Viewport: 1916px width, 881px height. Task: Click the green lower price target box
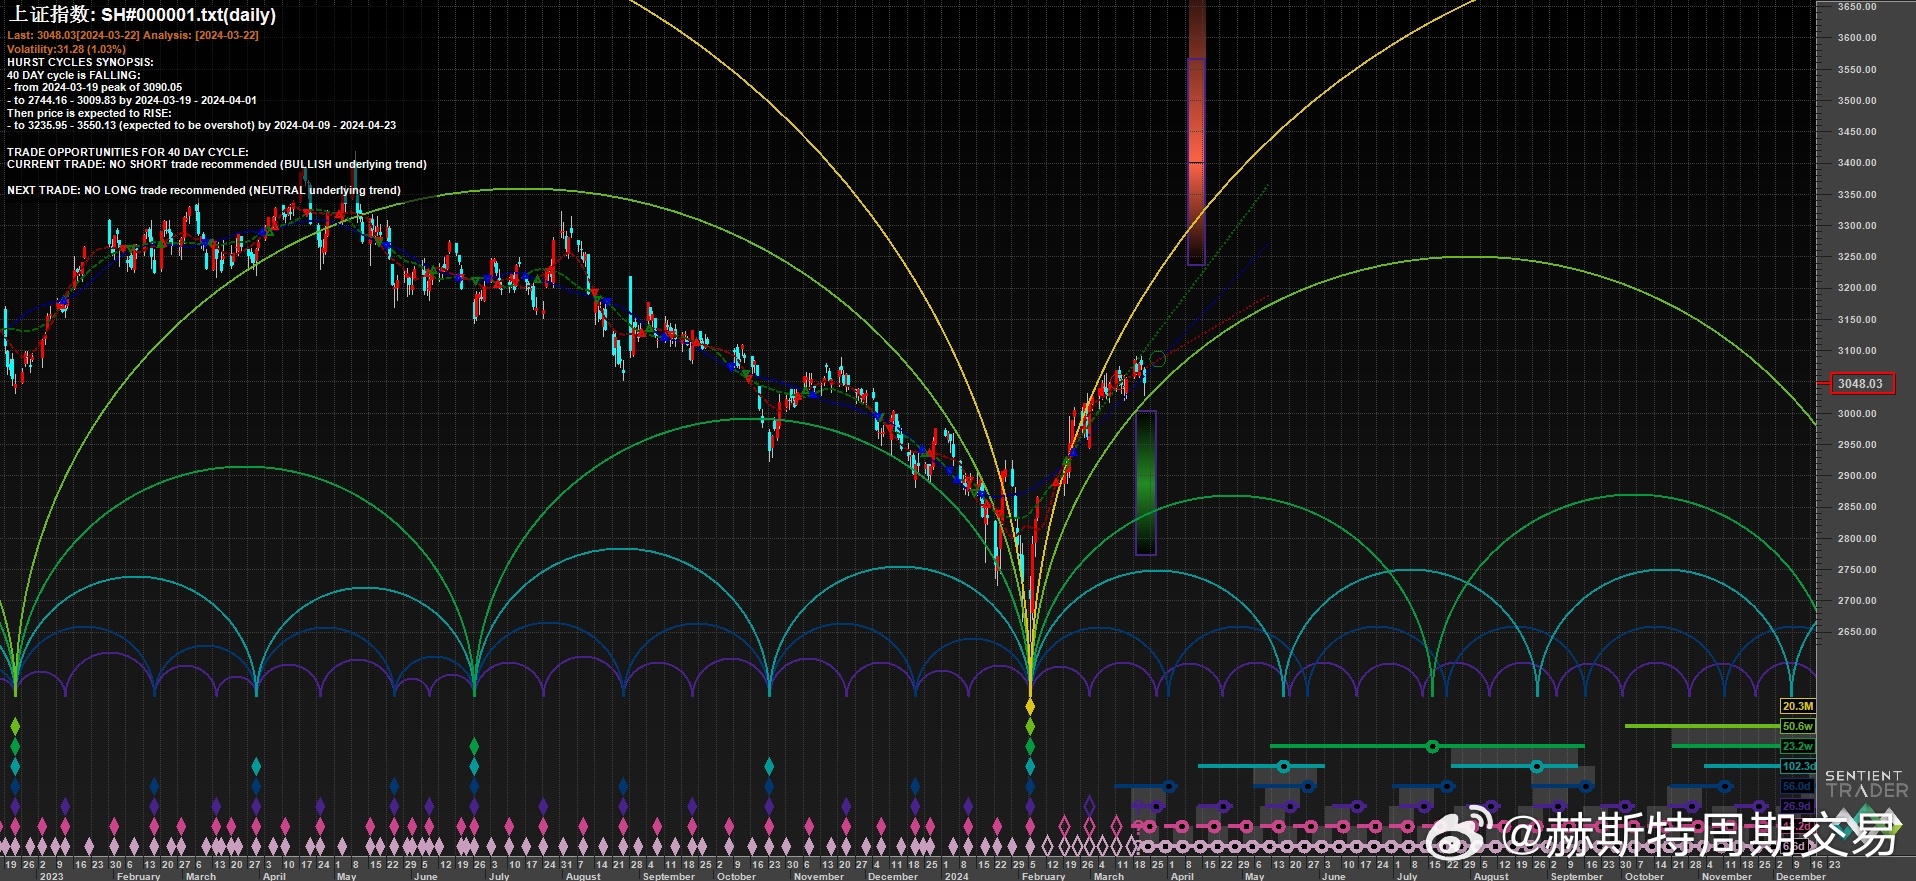point(1146,483)
